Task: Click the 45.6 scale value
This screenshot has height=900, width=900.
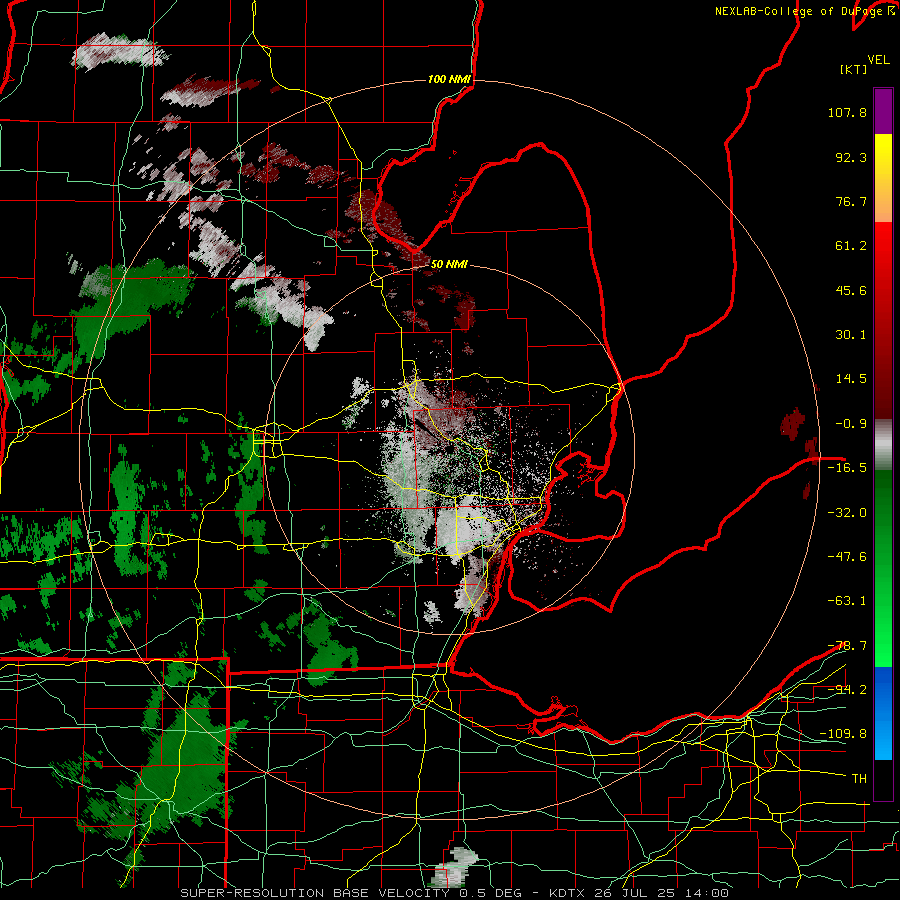Action: point(851,290)
